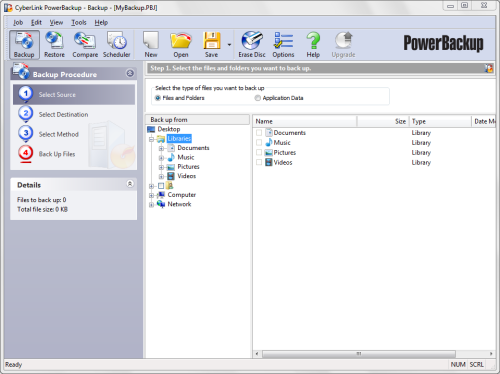Click the Computer icon in the tree
Image resolution: width=500 pixels, height=374 pixels.
(161, 195)
